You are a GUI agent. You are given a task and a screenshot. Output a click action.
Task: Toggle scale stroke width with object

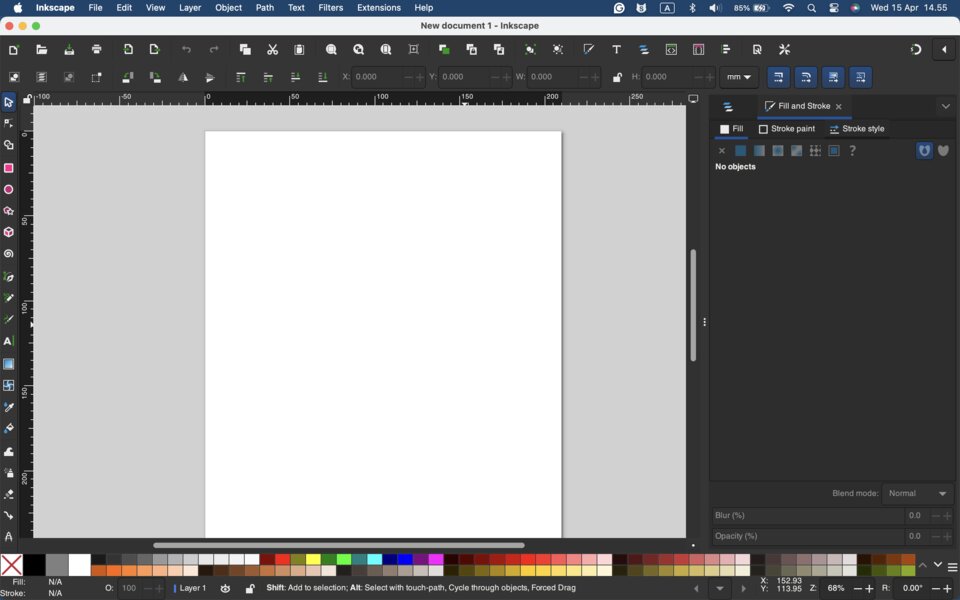[x=779, y=77]
